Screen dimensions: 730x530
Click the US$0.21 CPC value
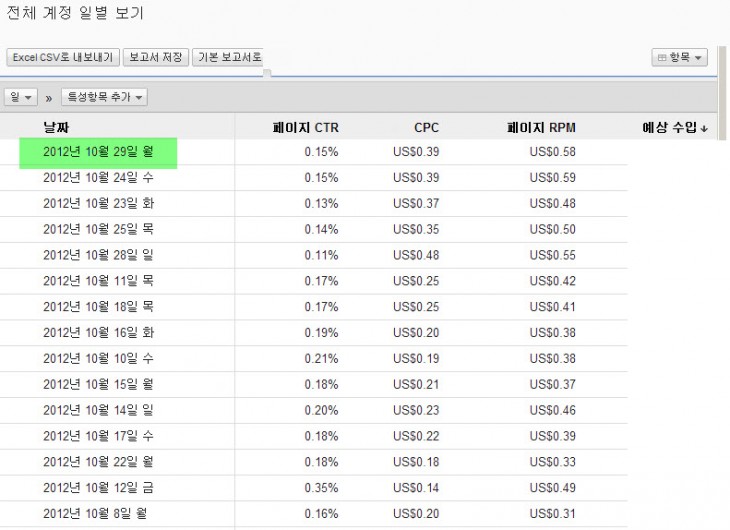pos(416,384)
